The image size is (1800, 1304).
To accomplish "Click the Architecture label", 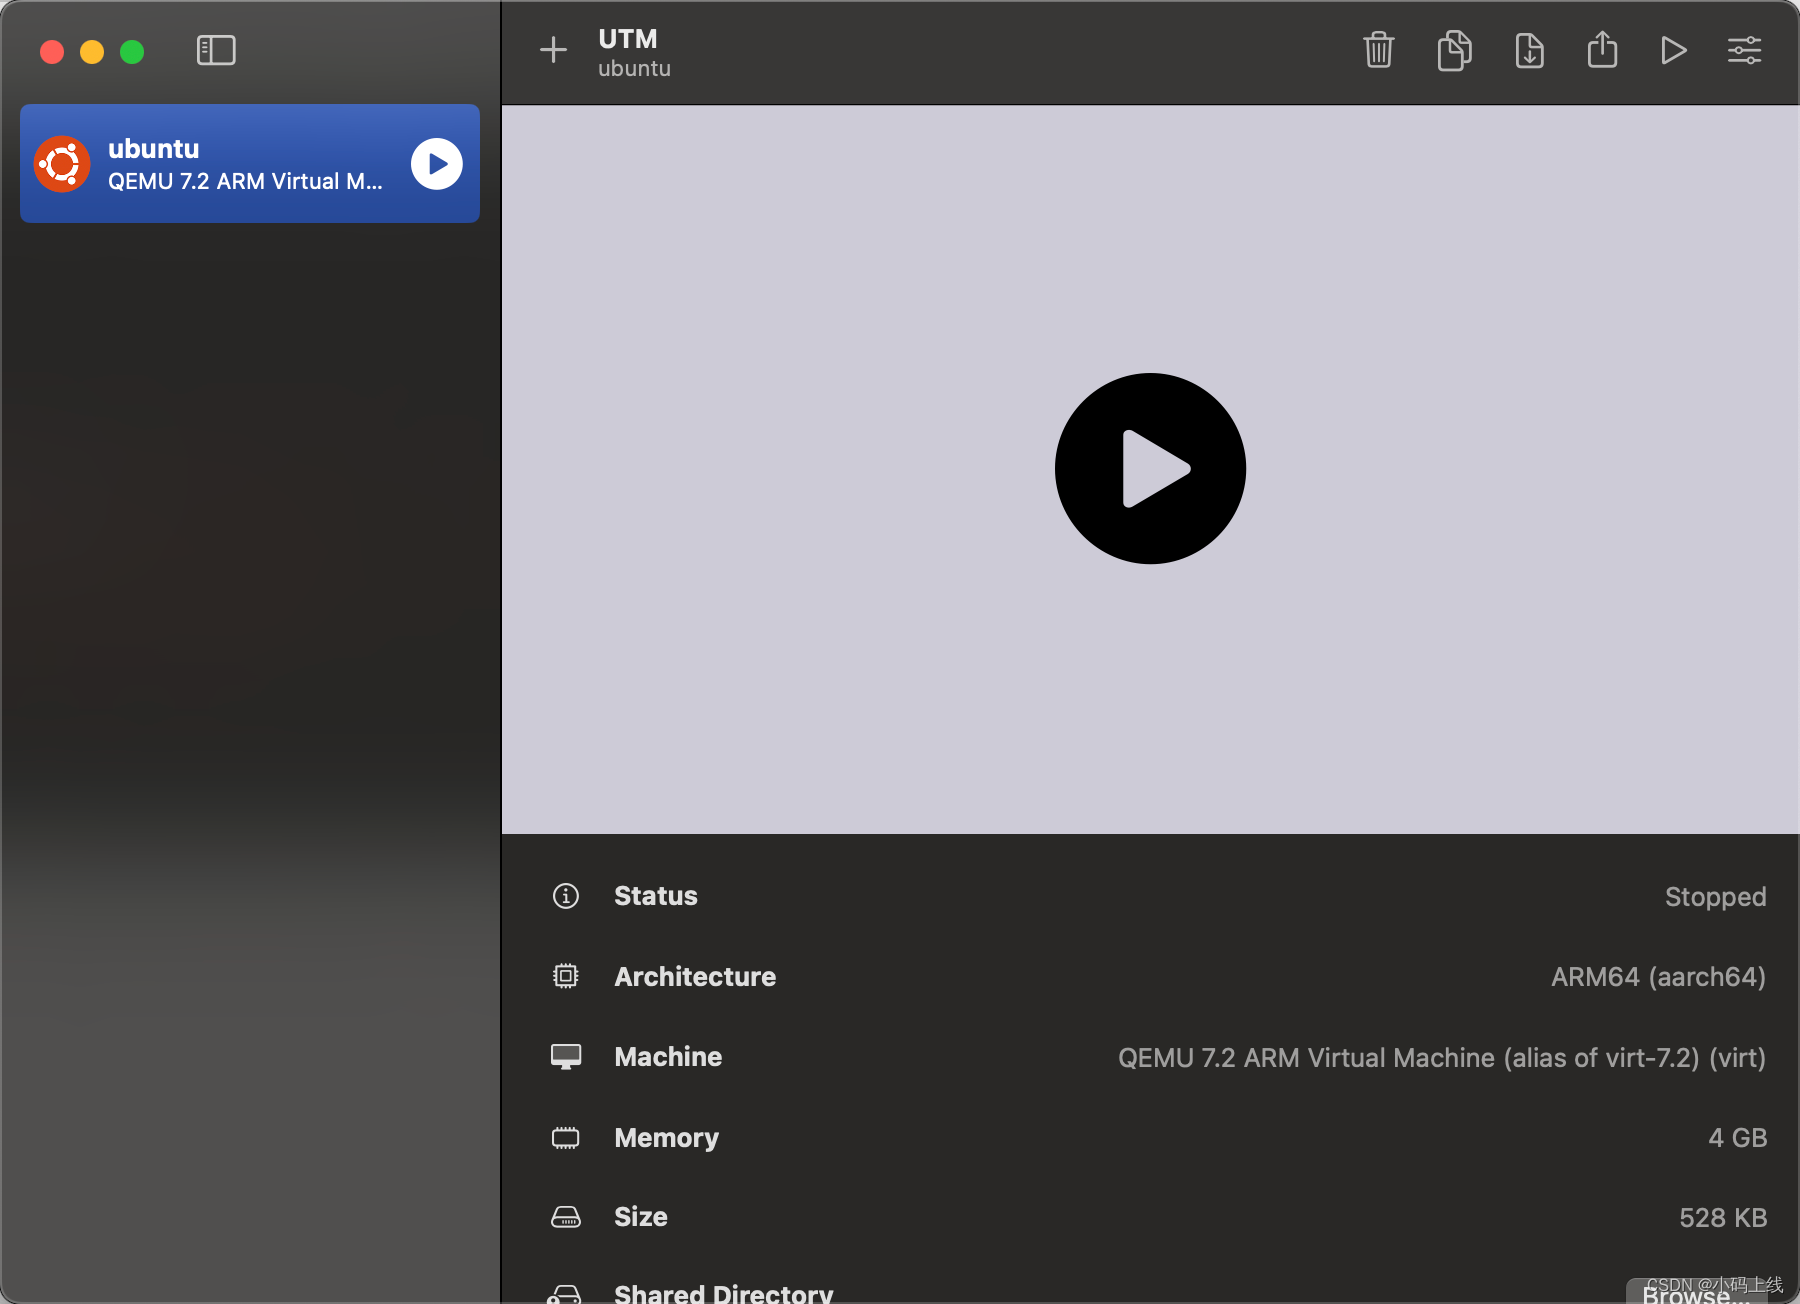I will [x=695, y=977].
